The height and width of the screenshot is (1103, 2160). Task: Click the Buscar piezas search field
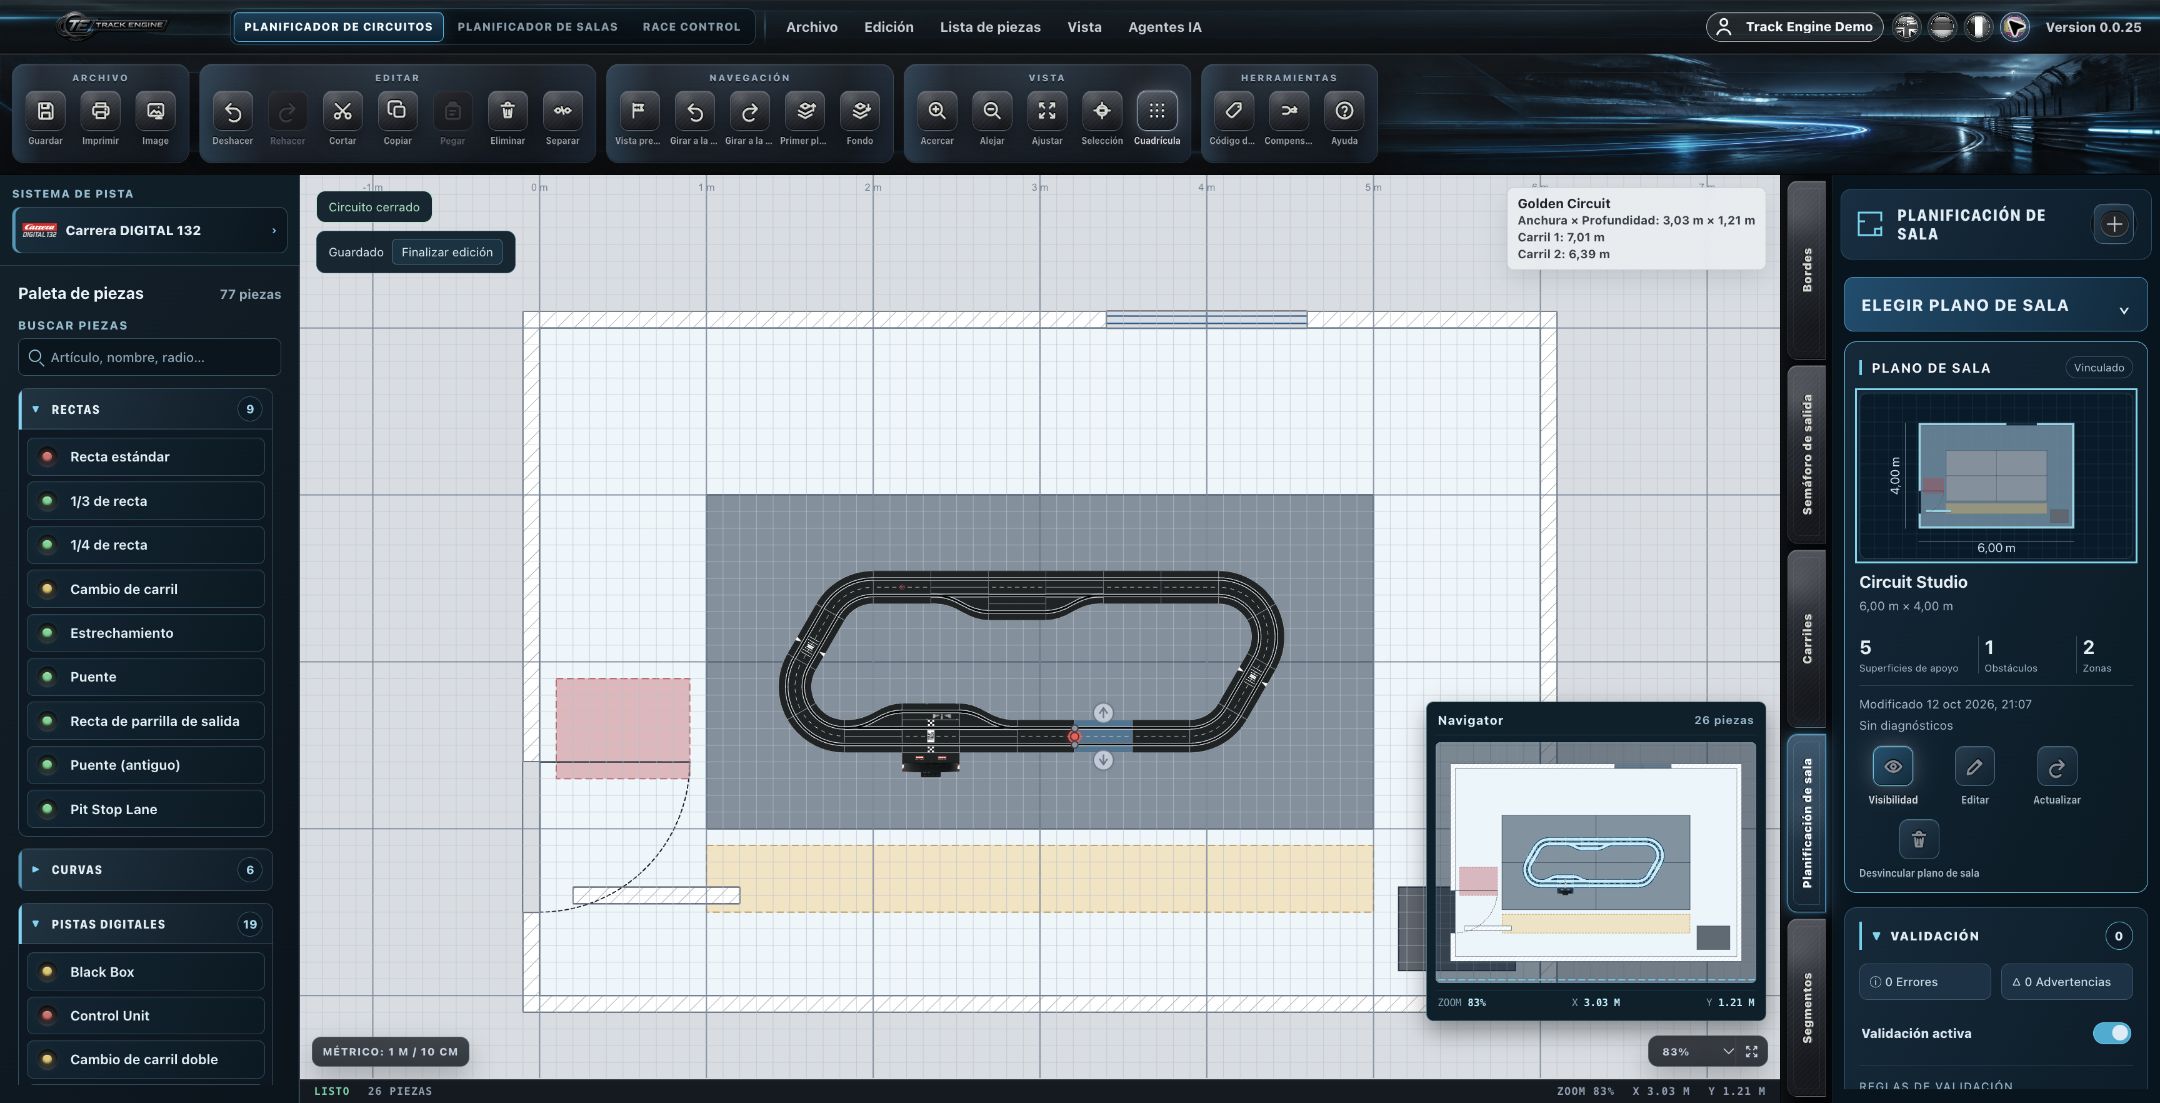[149, 357]
